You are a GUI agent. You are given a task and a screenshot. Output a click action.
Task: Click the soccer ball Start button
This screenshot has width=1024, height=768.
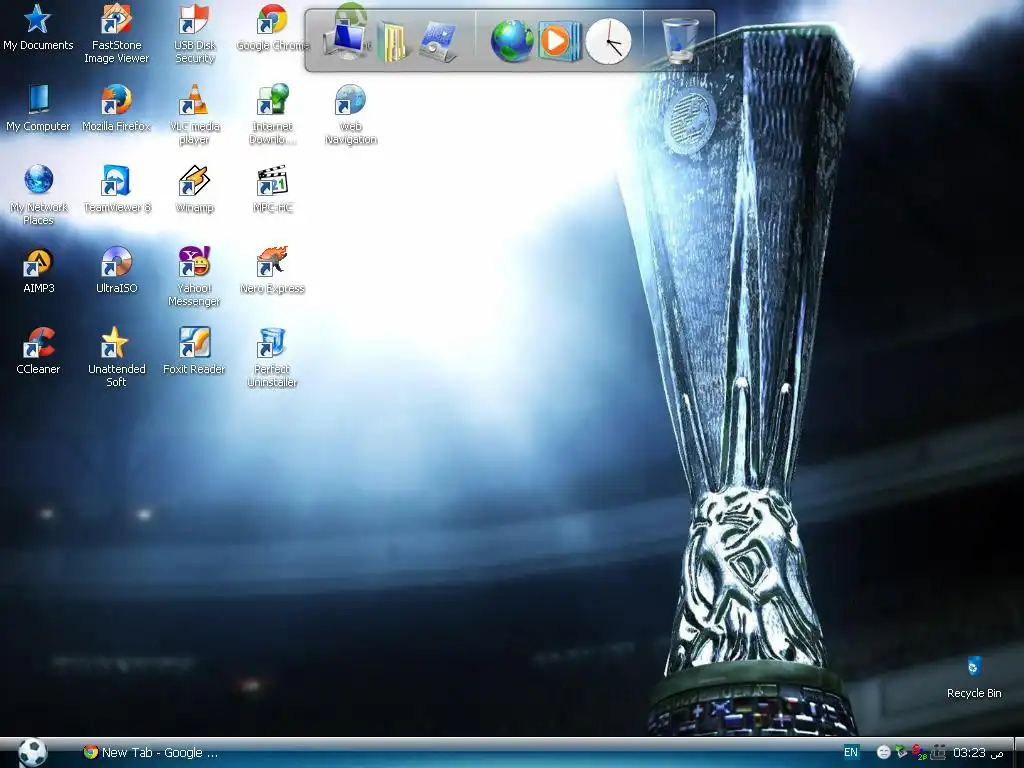pos(32,752)
